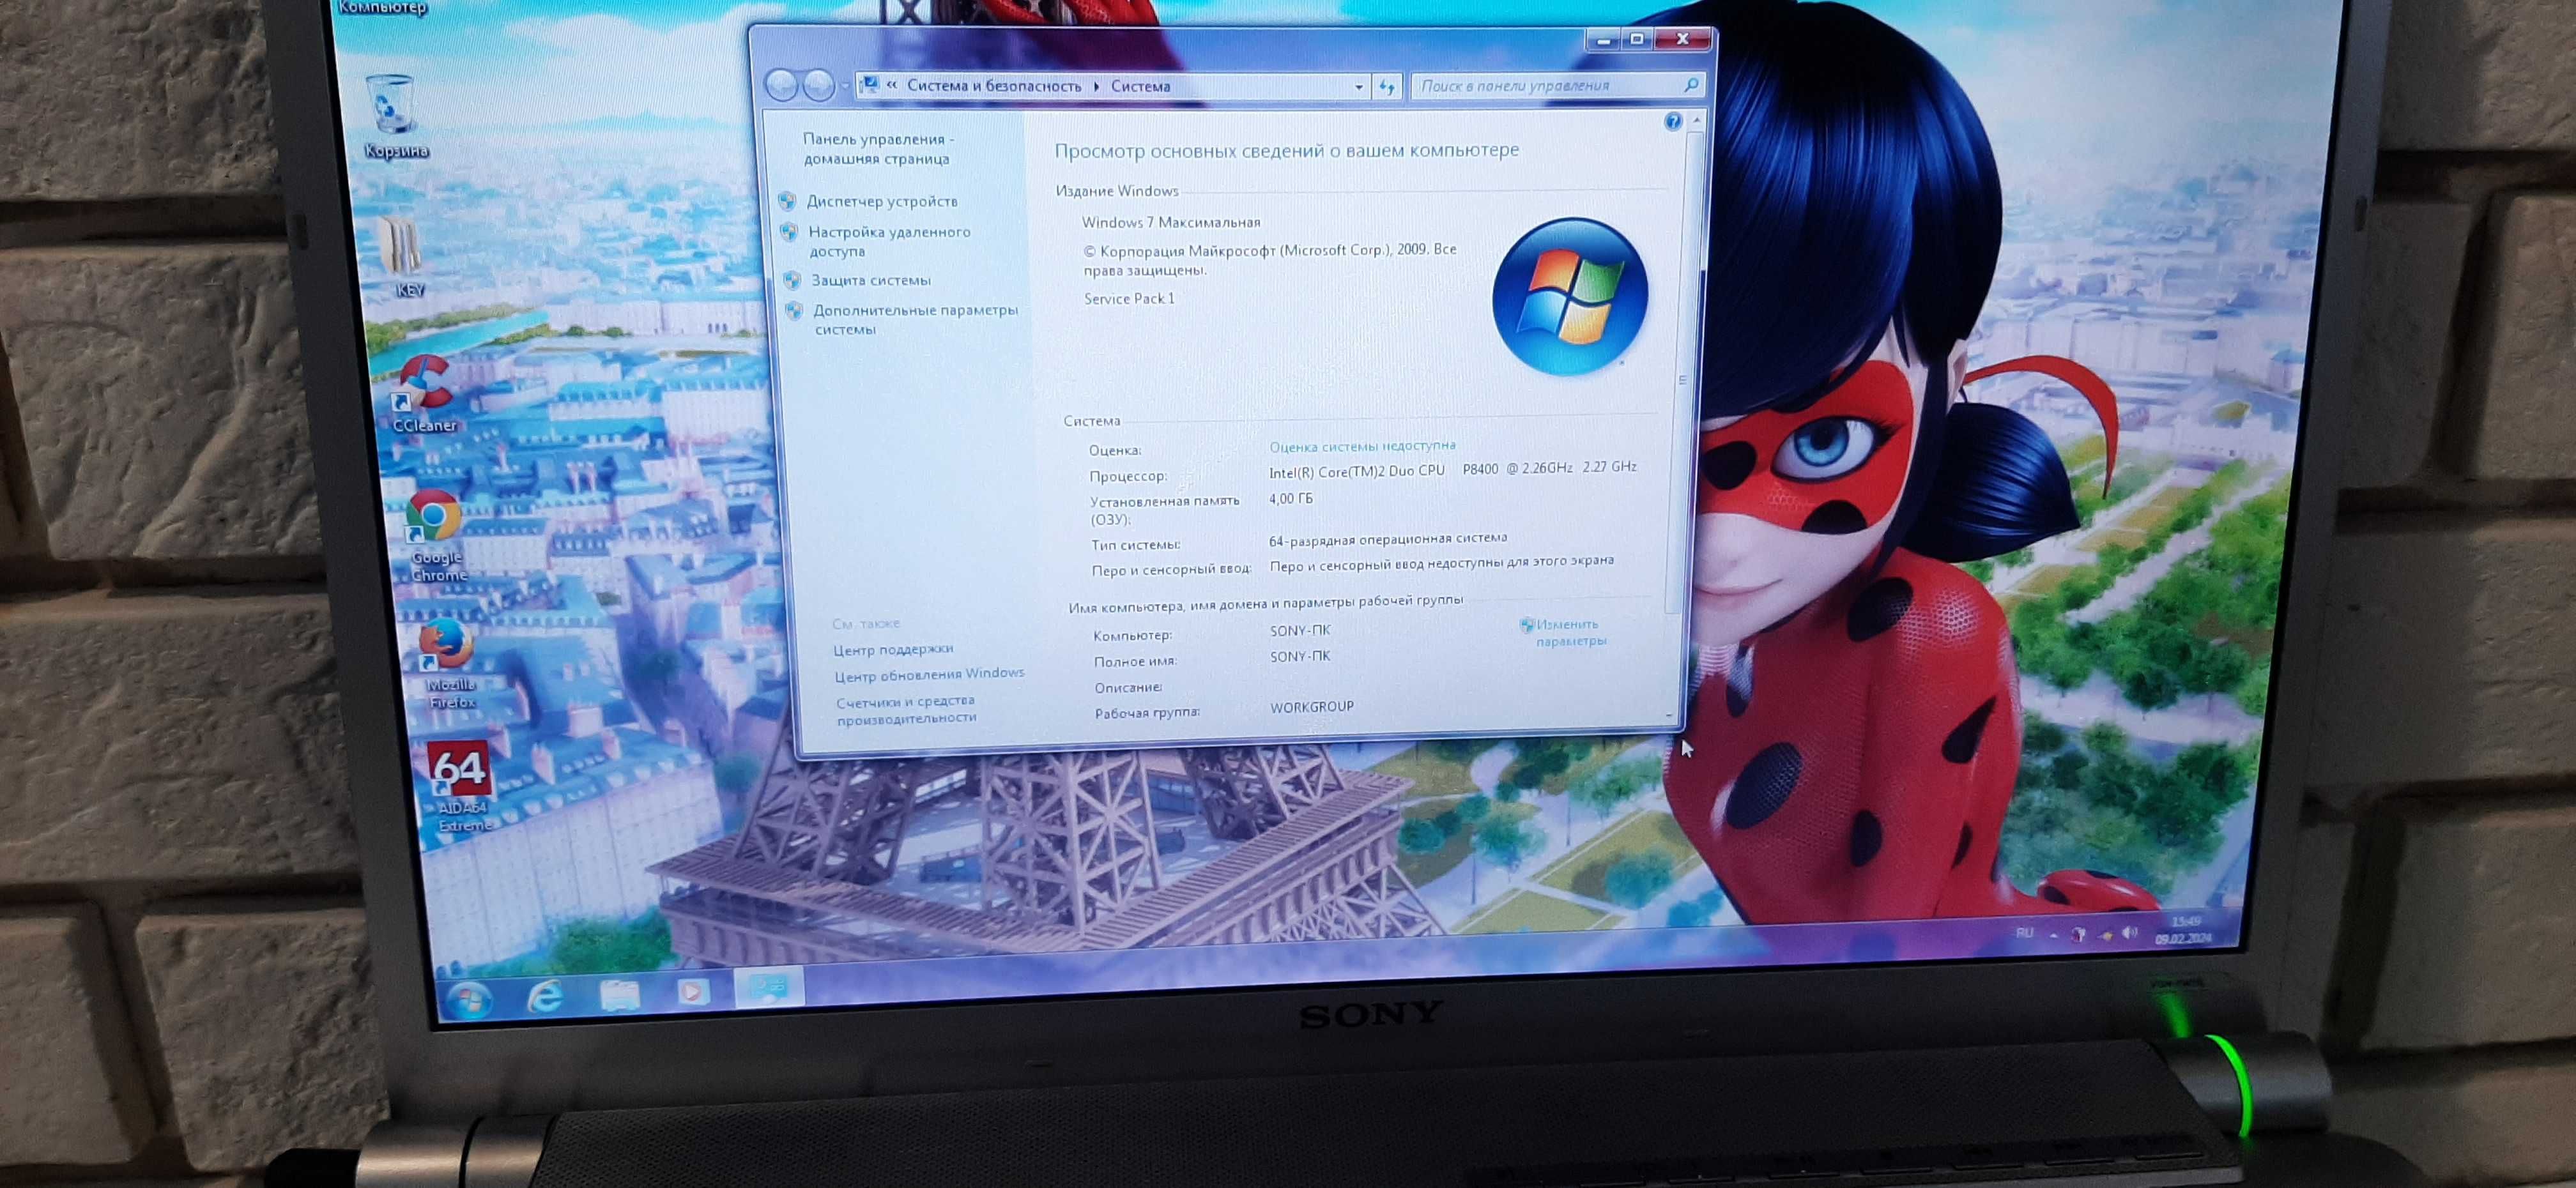The image size is (2576, 1188).
Task: Launch CCleaner from the desktop
Action: point(423,394)
